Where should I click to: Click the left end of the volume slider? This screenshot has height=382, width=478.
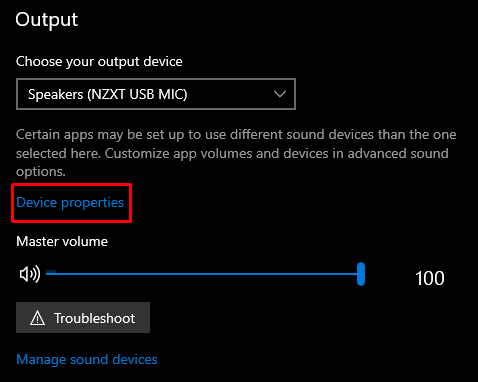[x=48, y=274]
